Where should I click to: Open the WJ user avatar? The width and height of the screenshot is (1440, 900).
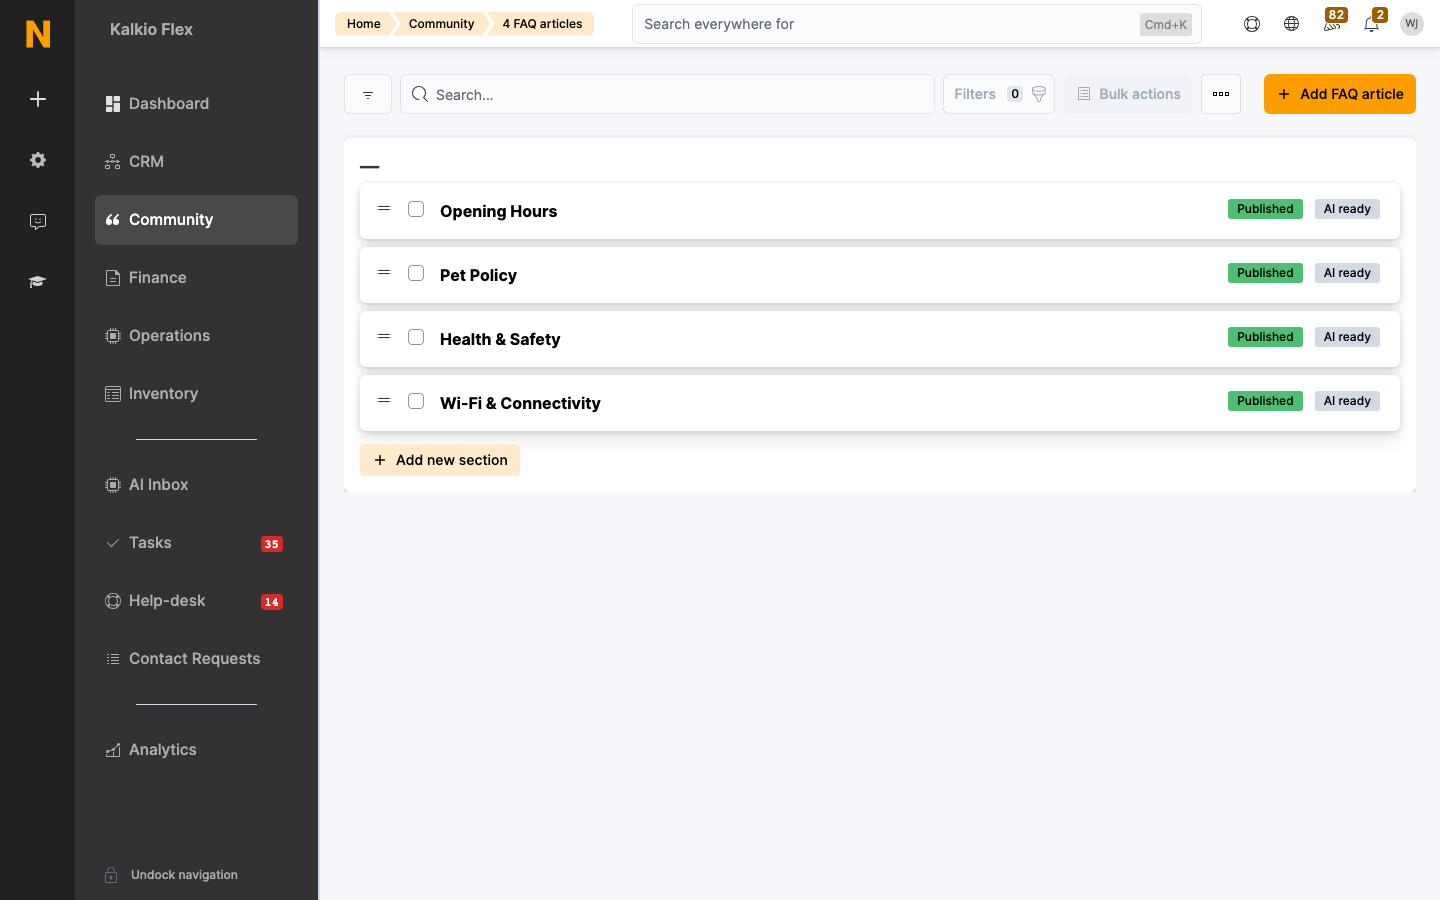(1412, 24)
